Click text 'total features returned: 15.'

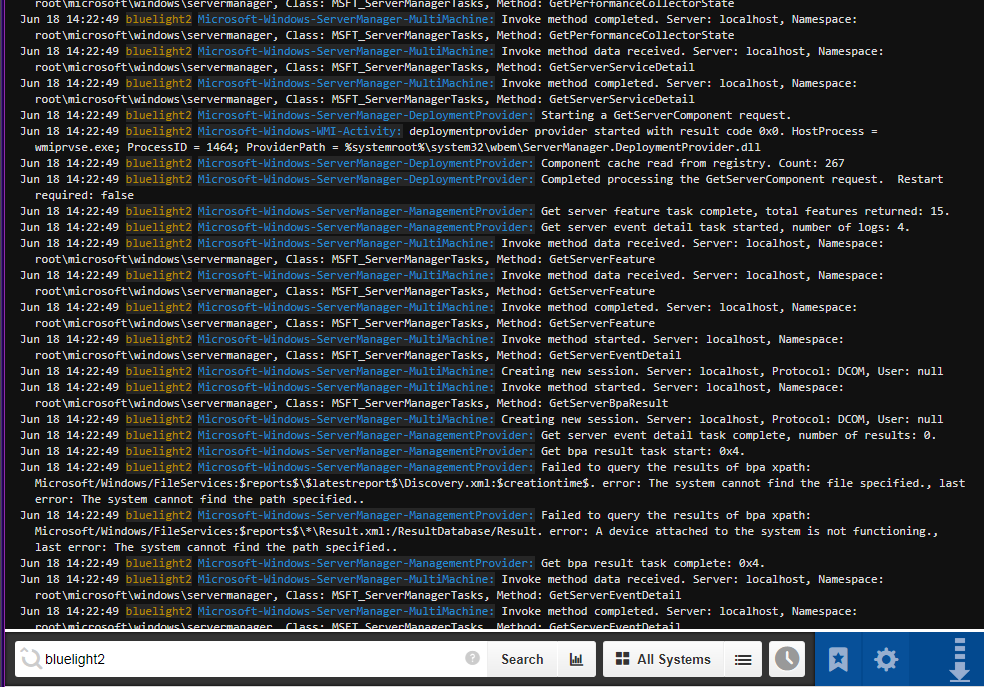pos(857,211)
